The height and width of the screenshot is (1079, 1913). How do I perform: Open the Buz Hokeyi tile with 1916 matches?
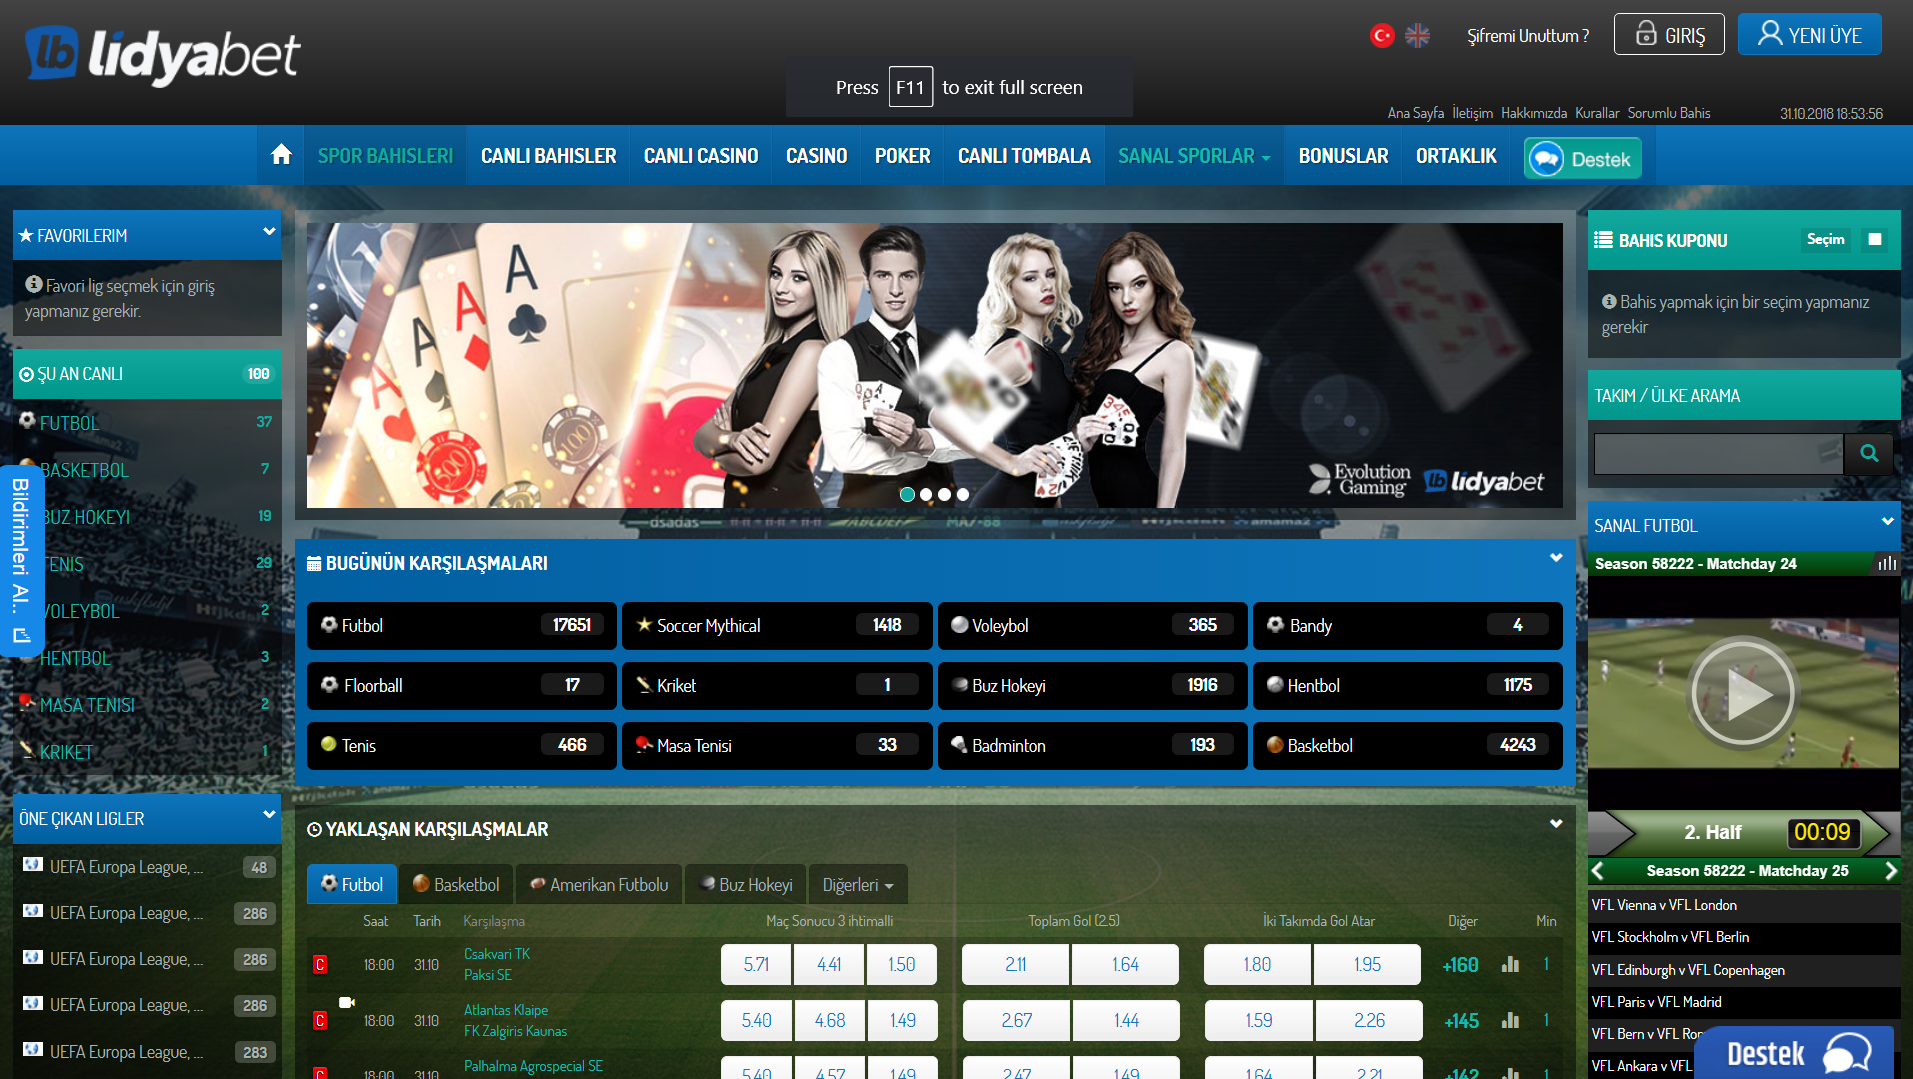1092,686
